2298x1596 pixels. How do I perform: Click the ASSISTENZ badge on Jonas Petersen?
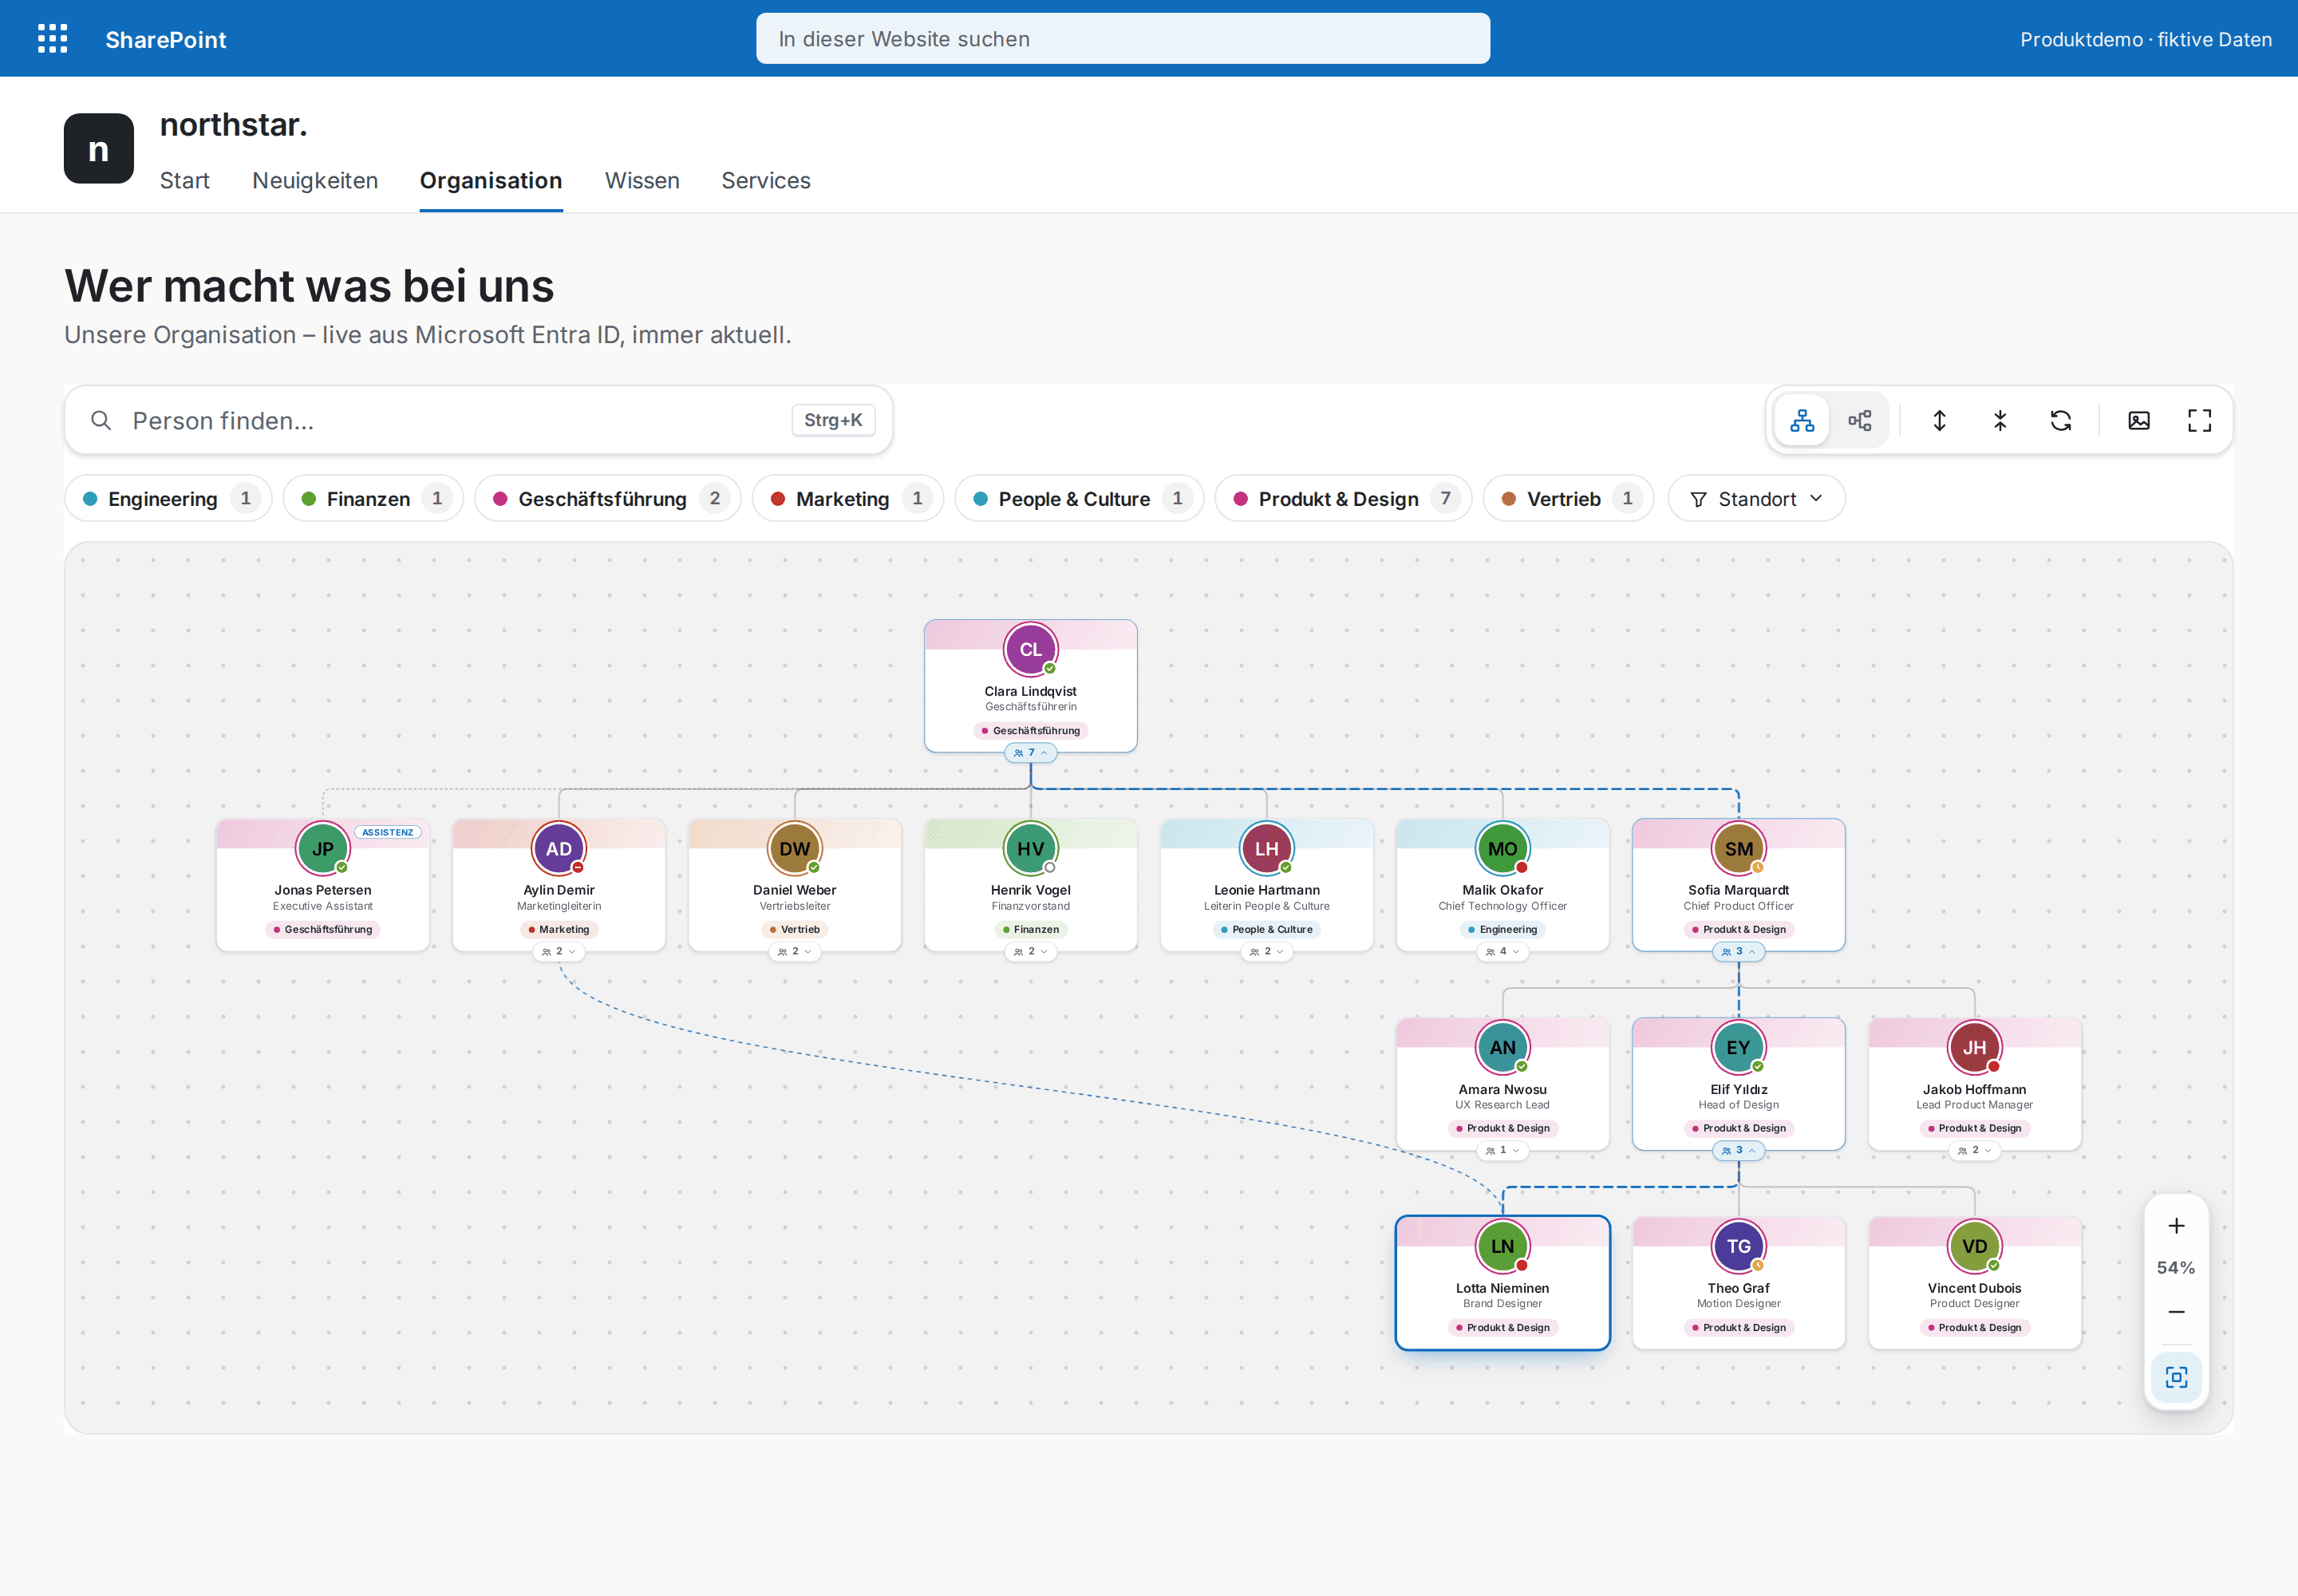pyautogui.click(x=387, y=832)
